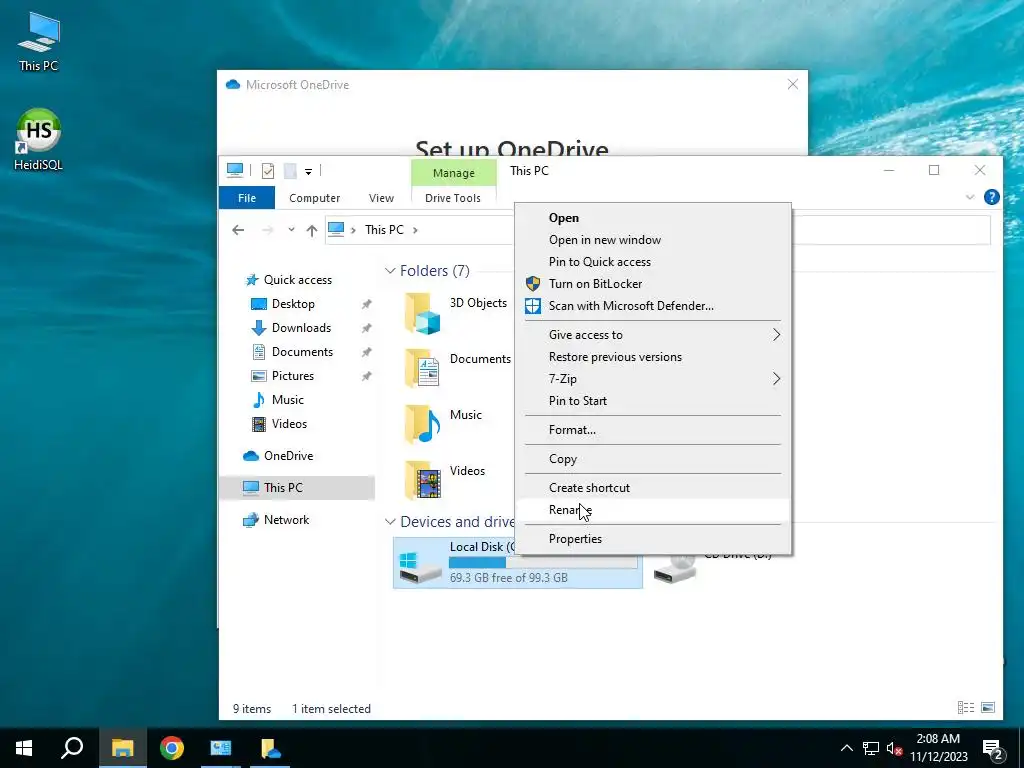The height and width of the screenshot is (768, 1024).
Task: Open Explorer Help question mark icon
Action: point(991,197)
